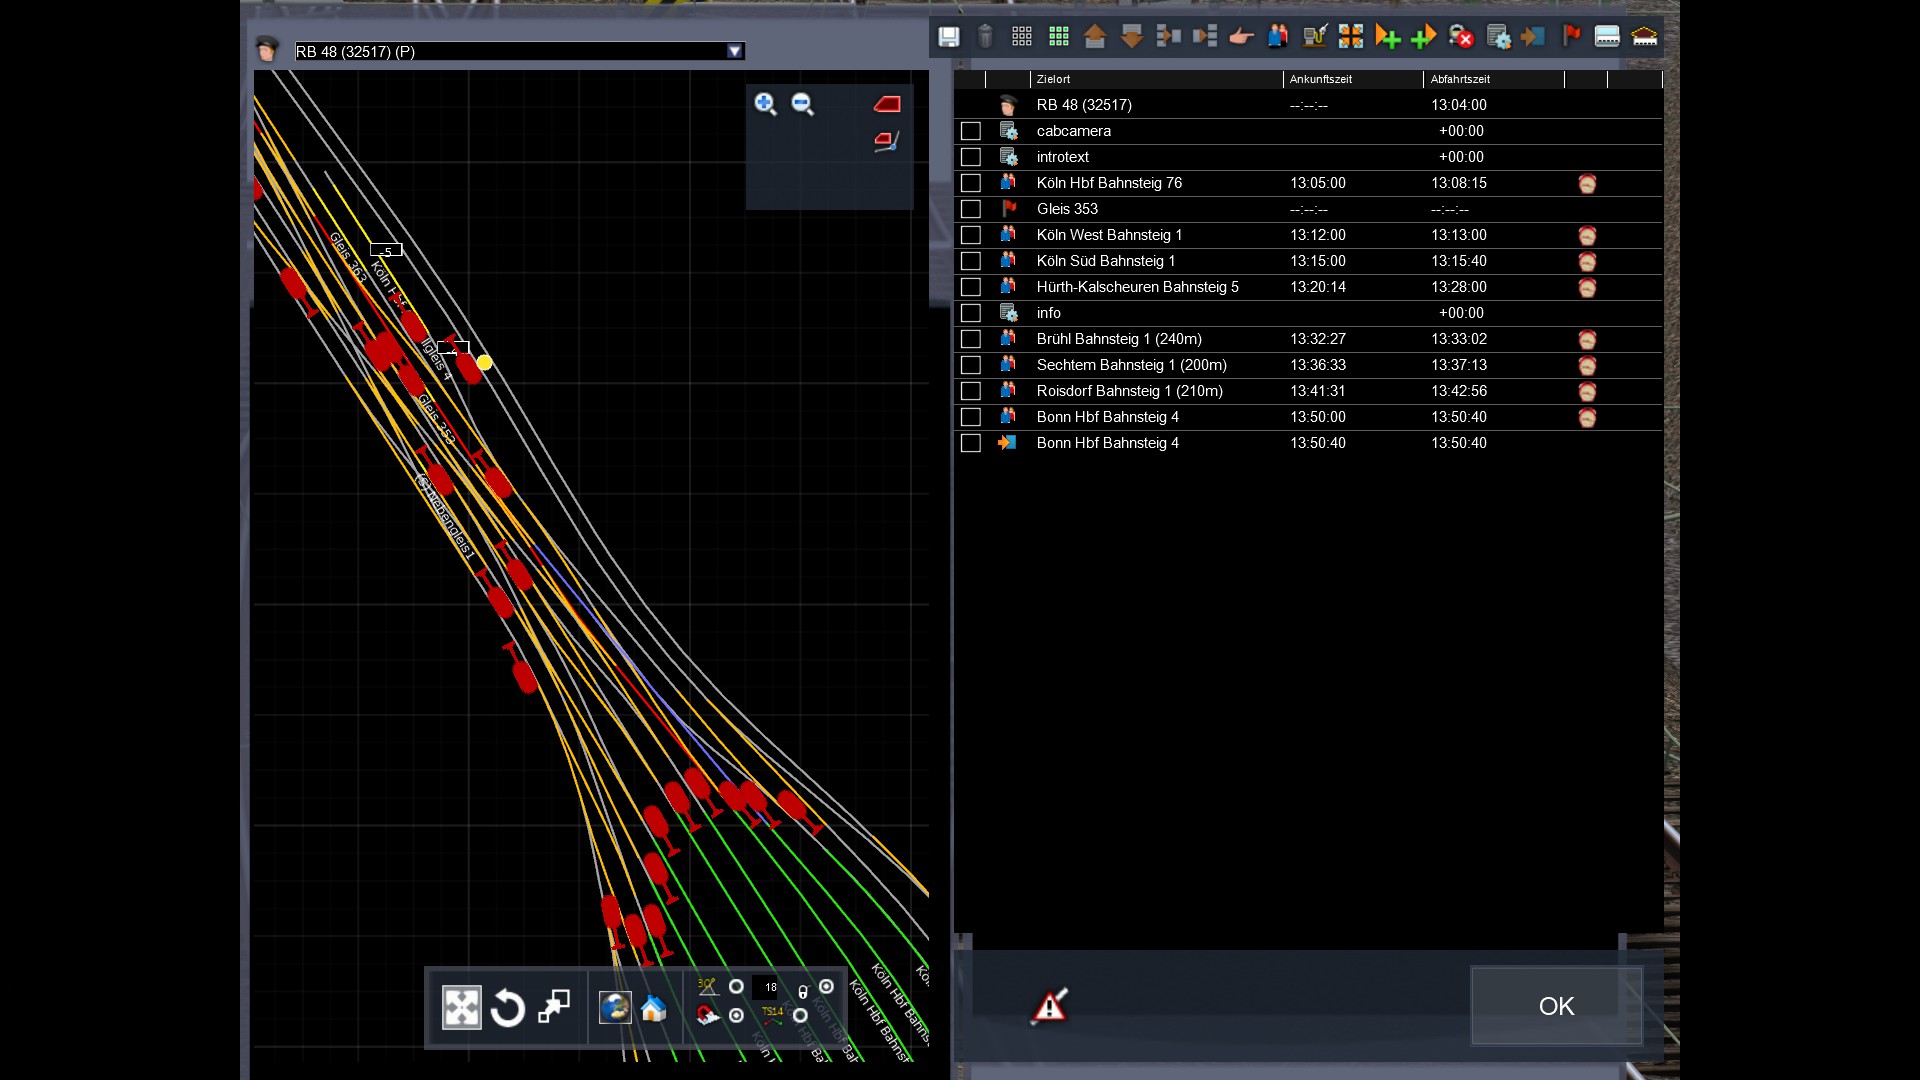The width and height of the screenshot is (1920, 1080).
Task: Click the pointing hand instruction icon
Action: [1241, 37]
